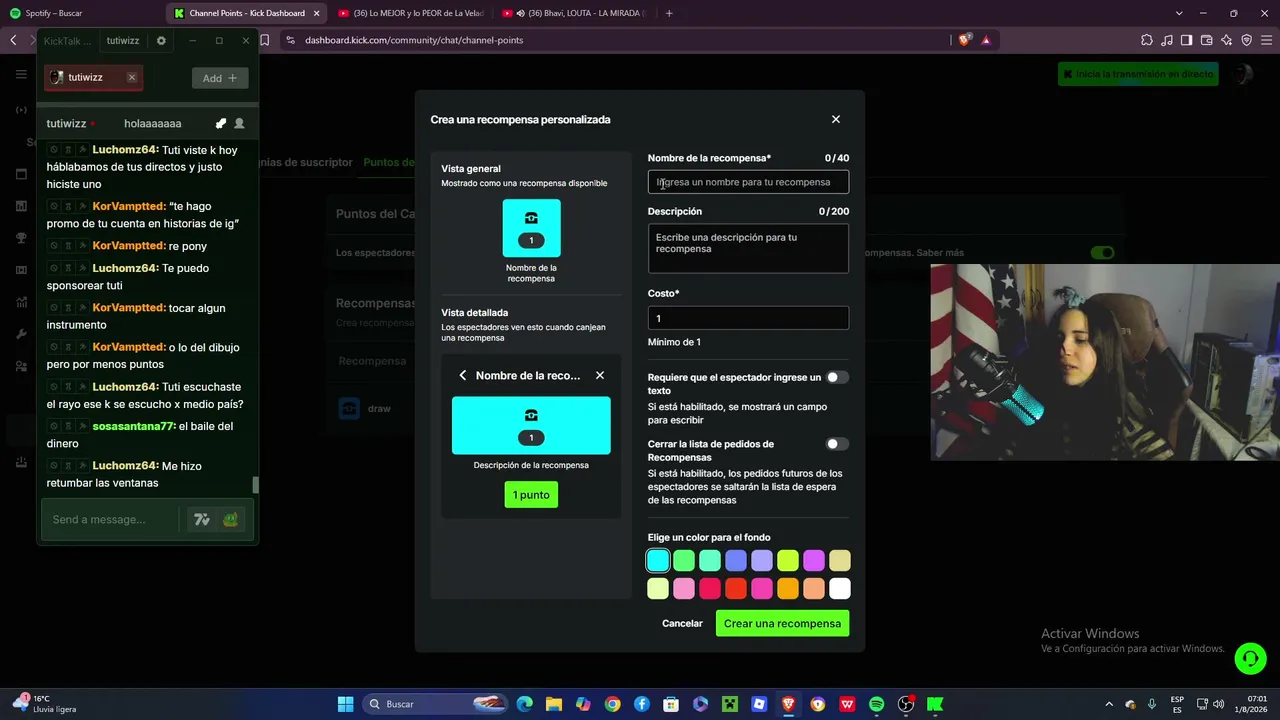Click 'Puntos de' tab behind the dialog
The image size is (1280, 720).
[390, 162]
